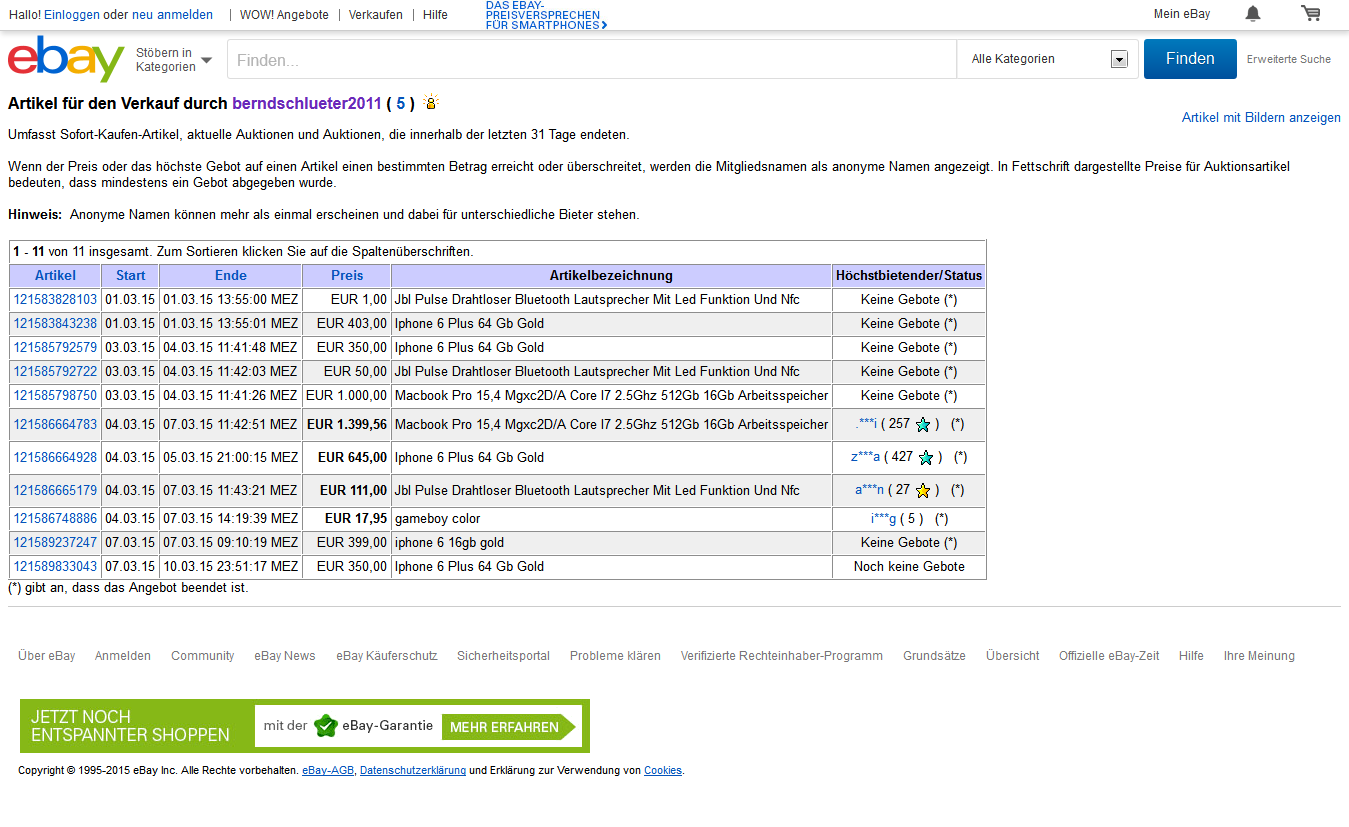This screenshot has width=1349, height=827.
Task: Open Verifizierte Rechteinhaber-Programm link
Action: click(781, 656)
